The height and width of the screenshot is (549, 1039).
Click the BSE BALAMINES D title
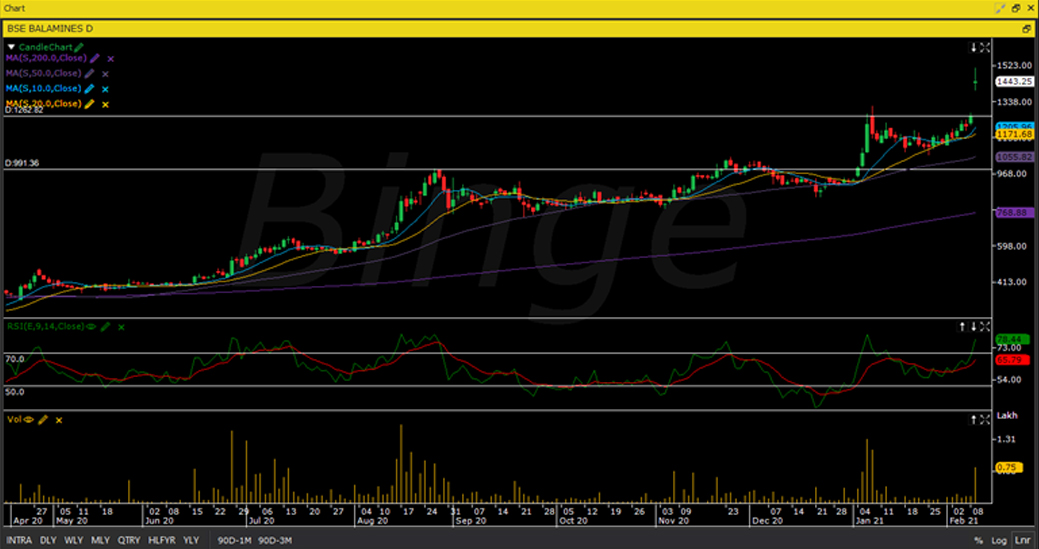point(50,29)
